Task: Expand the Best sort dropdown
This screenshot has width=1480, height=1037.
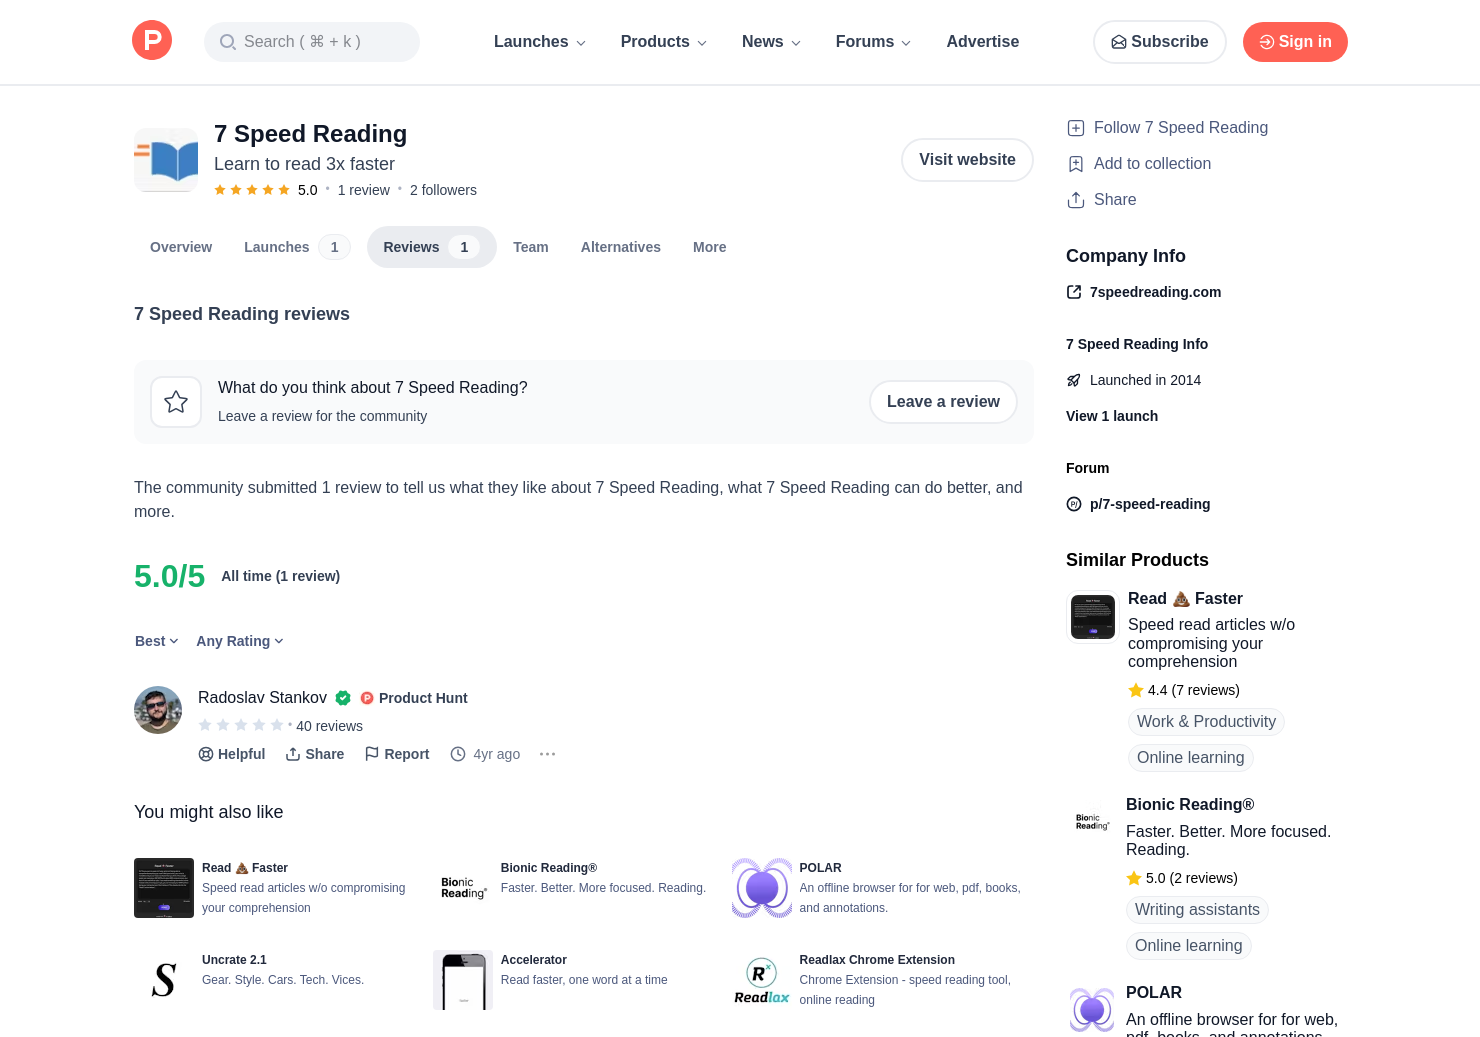Action: tap(157, 641)
